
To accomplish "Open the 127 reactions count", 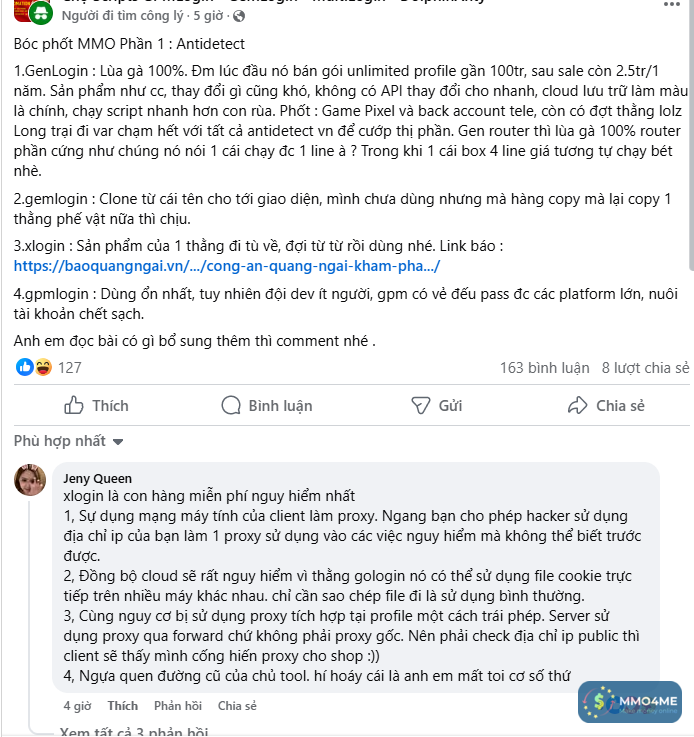I will point(69,367).
